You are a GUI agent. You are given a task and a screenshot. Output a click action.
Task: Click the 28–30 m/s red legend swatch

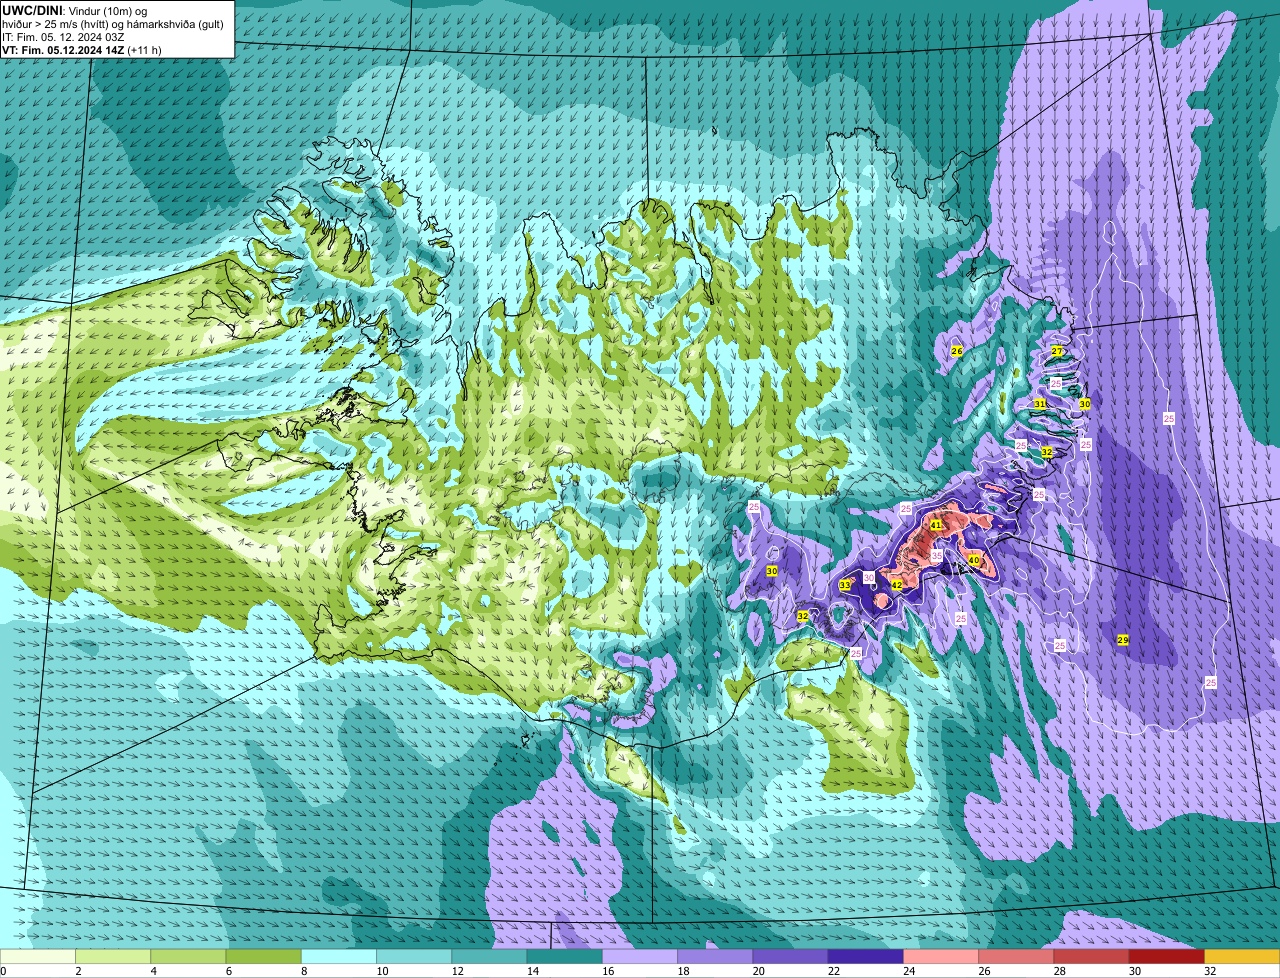tap(1091, 957)
